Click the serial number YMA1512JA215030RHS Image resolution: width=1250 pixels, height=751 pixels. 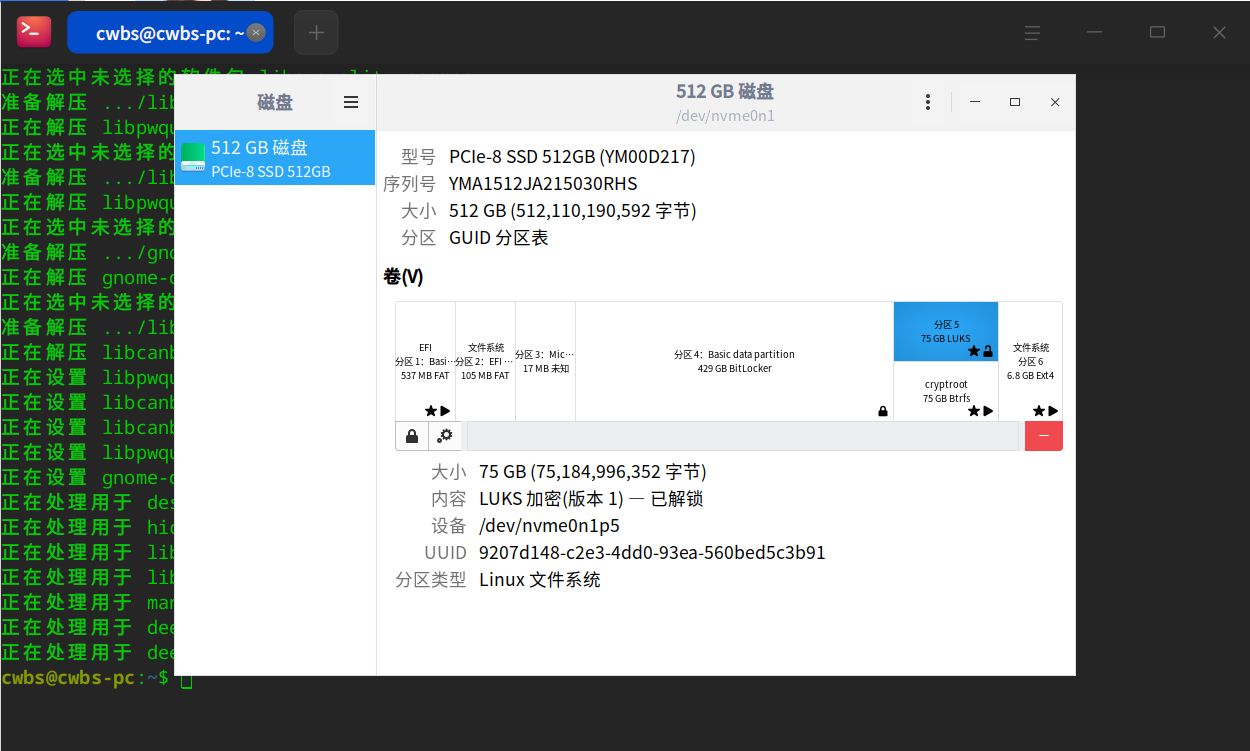pos(543,184)
